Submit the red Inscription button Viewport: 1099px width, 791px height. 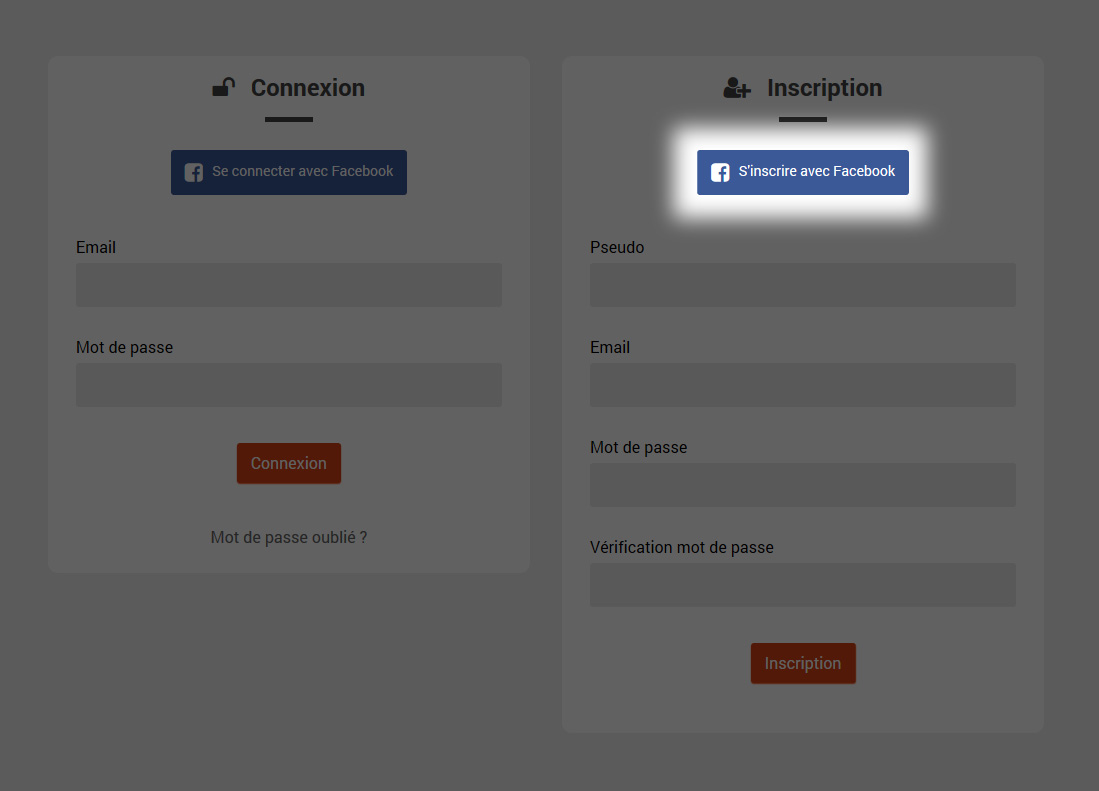[803, 663]
